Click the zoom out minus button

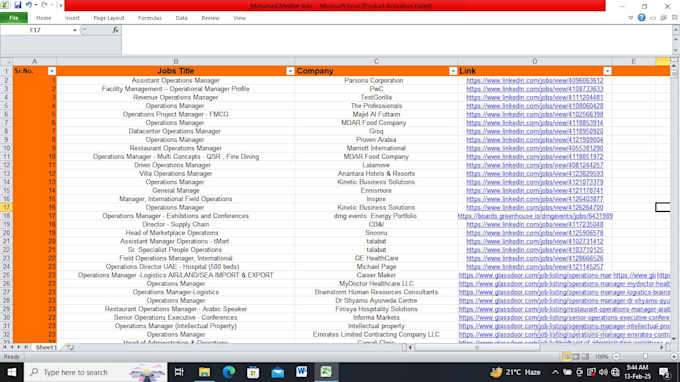point(616,356)
